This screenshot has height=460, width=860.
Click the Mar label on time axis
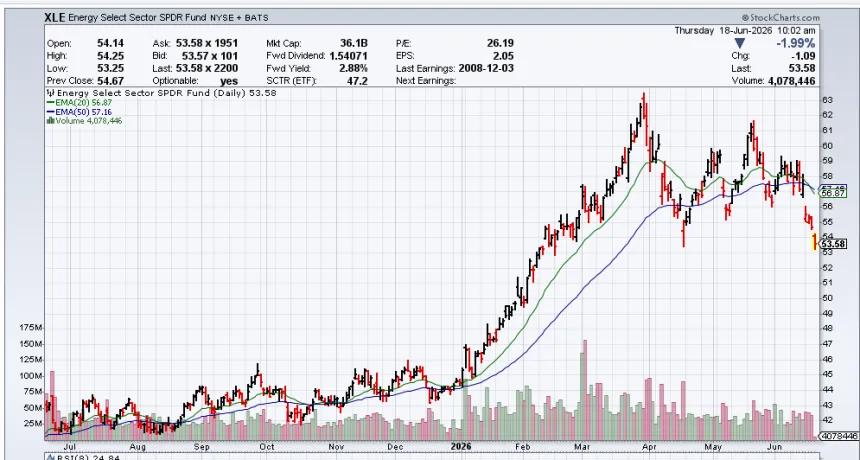pos(582,447)
